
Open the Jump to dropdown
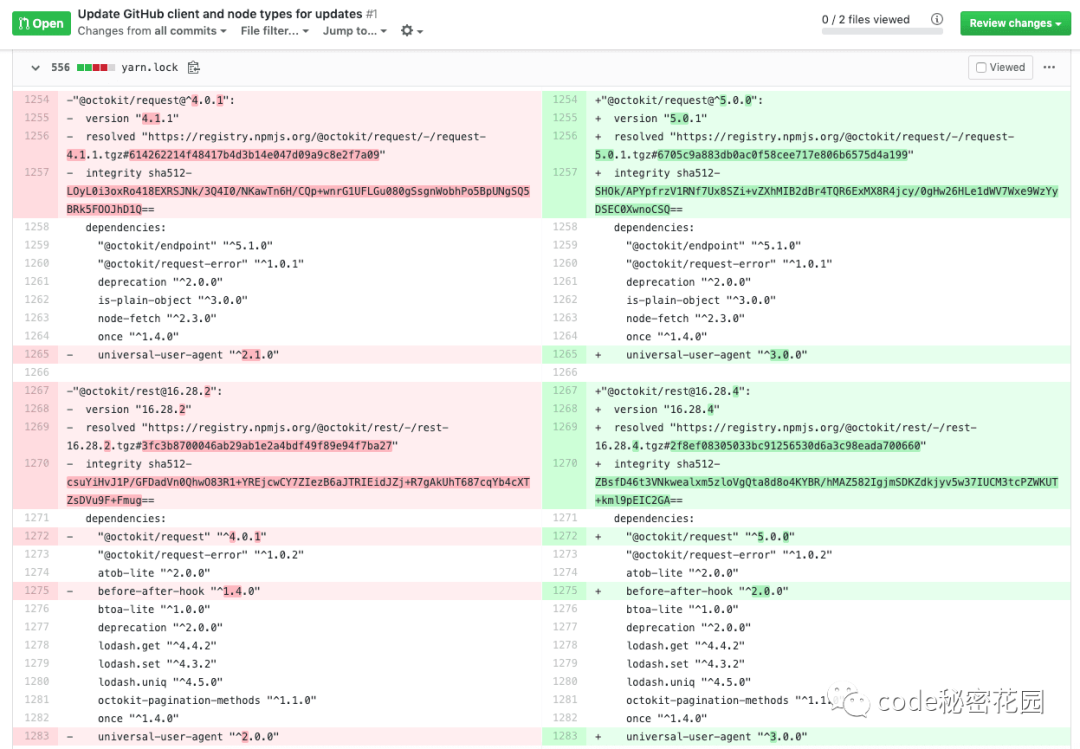355,31
